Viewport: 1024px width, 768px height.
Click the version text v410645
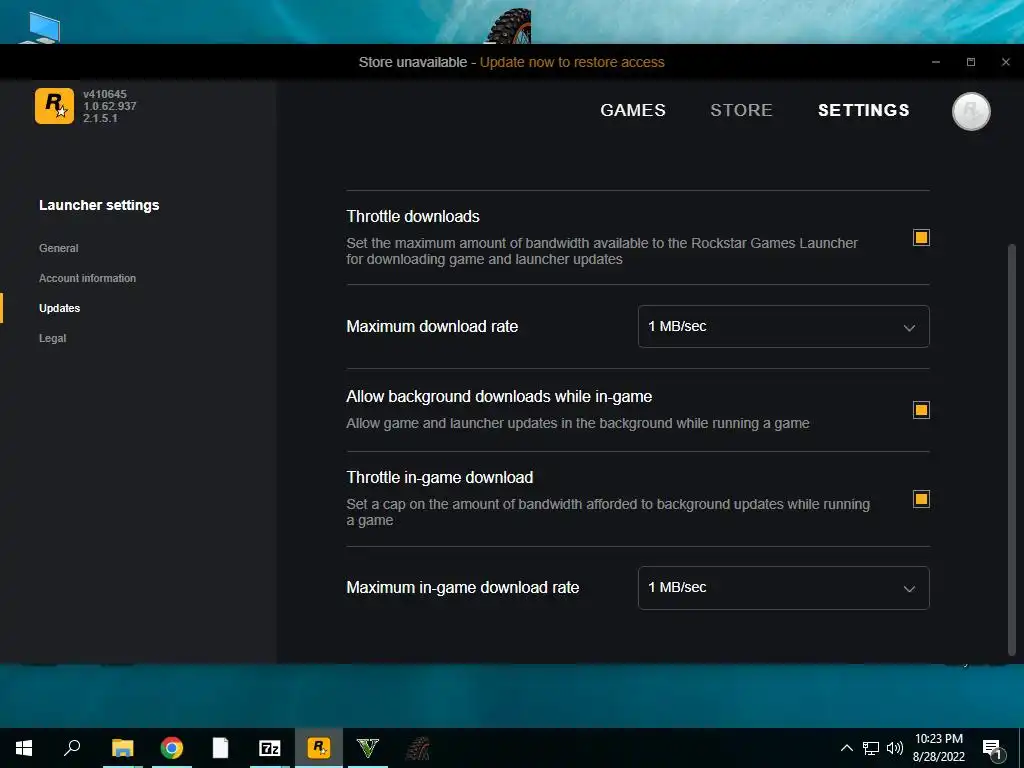(x=104, y=94)
